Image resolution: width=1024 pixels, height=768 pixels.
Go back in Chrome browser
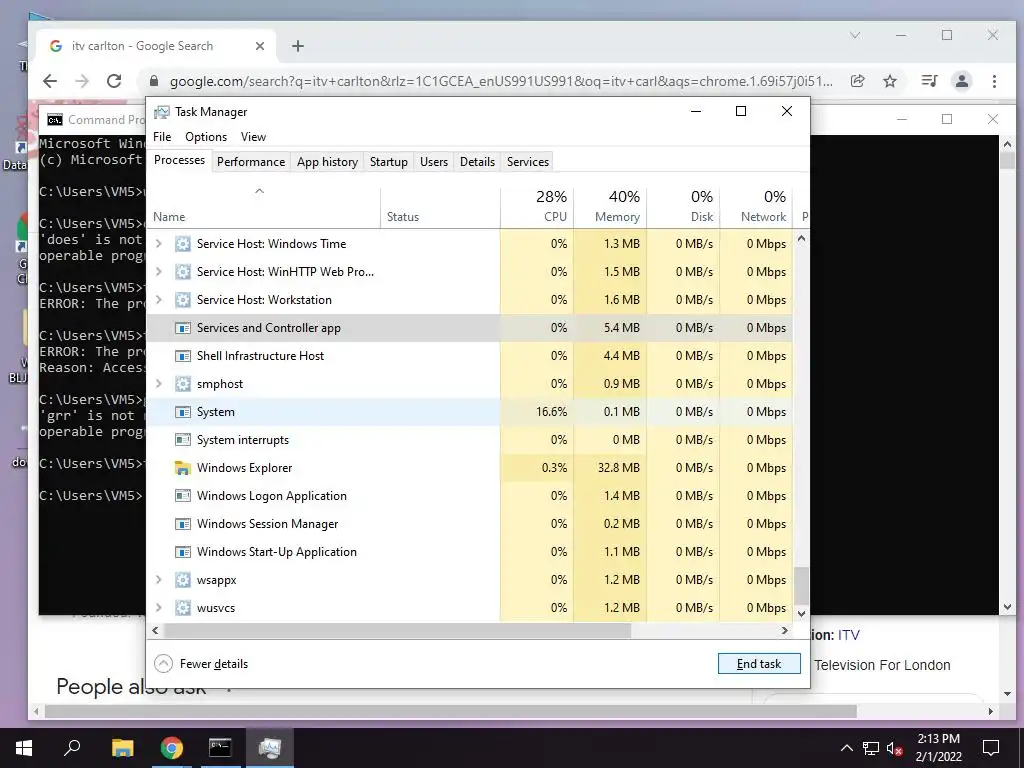[x=50, y=81]
